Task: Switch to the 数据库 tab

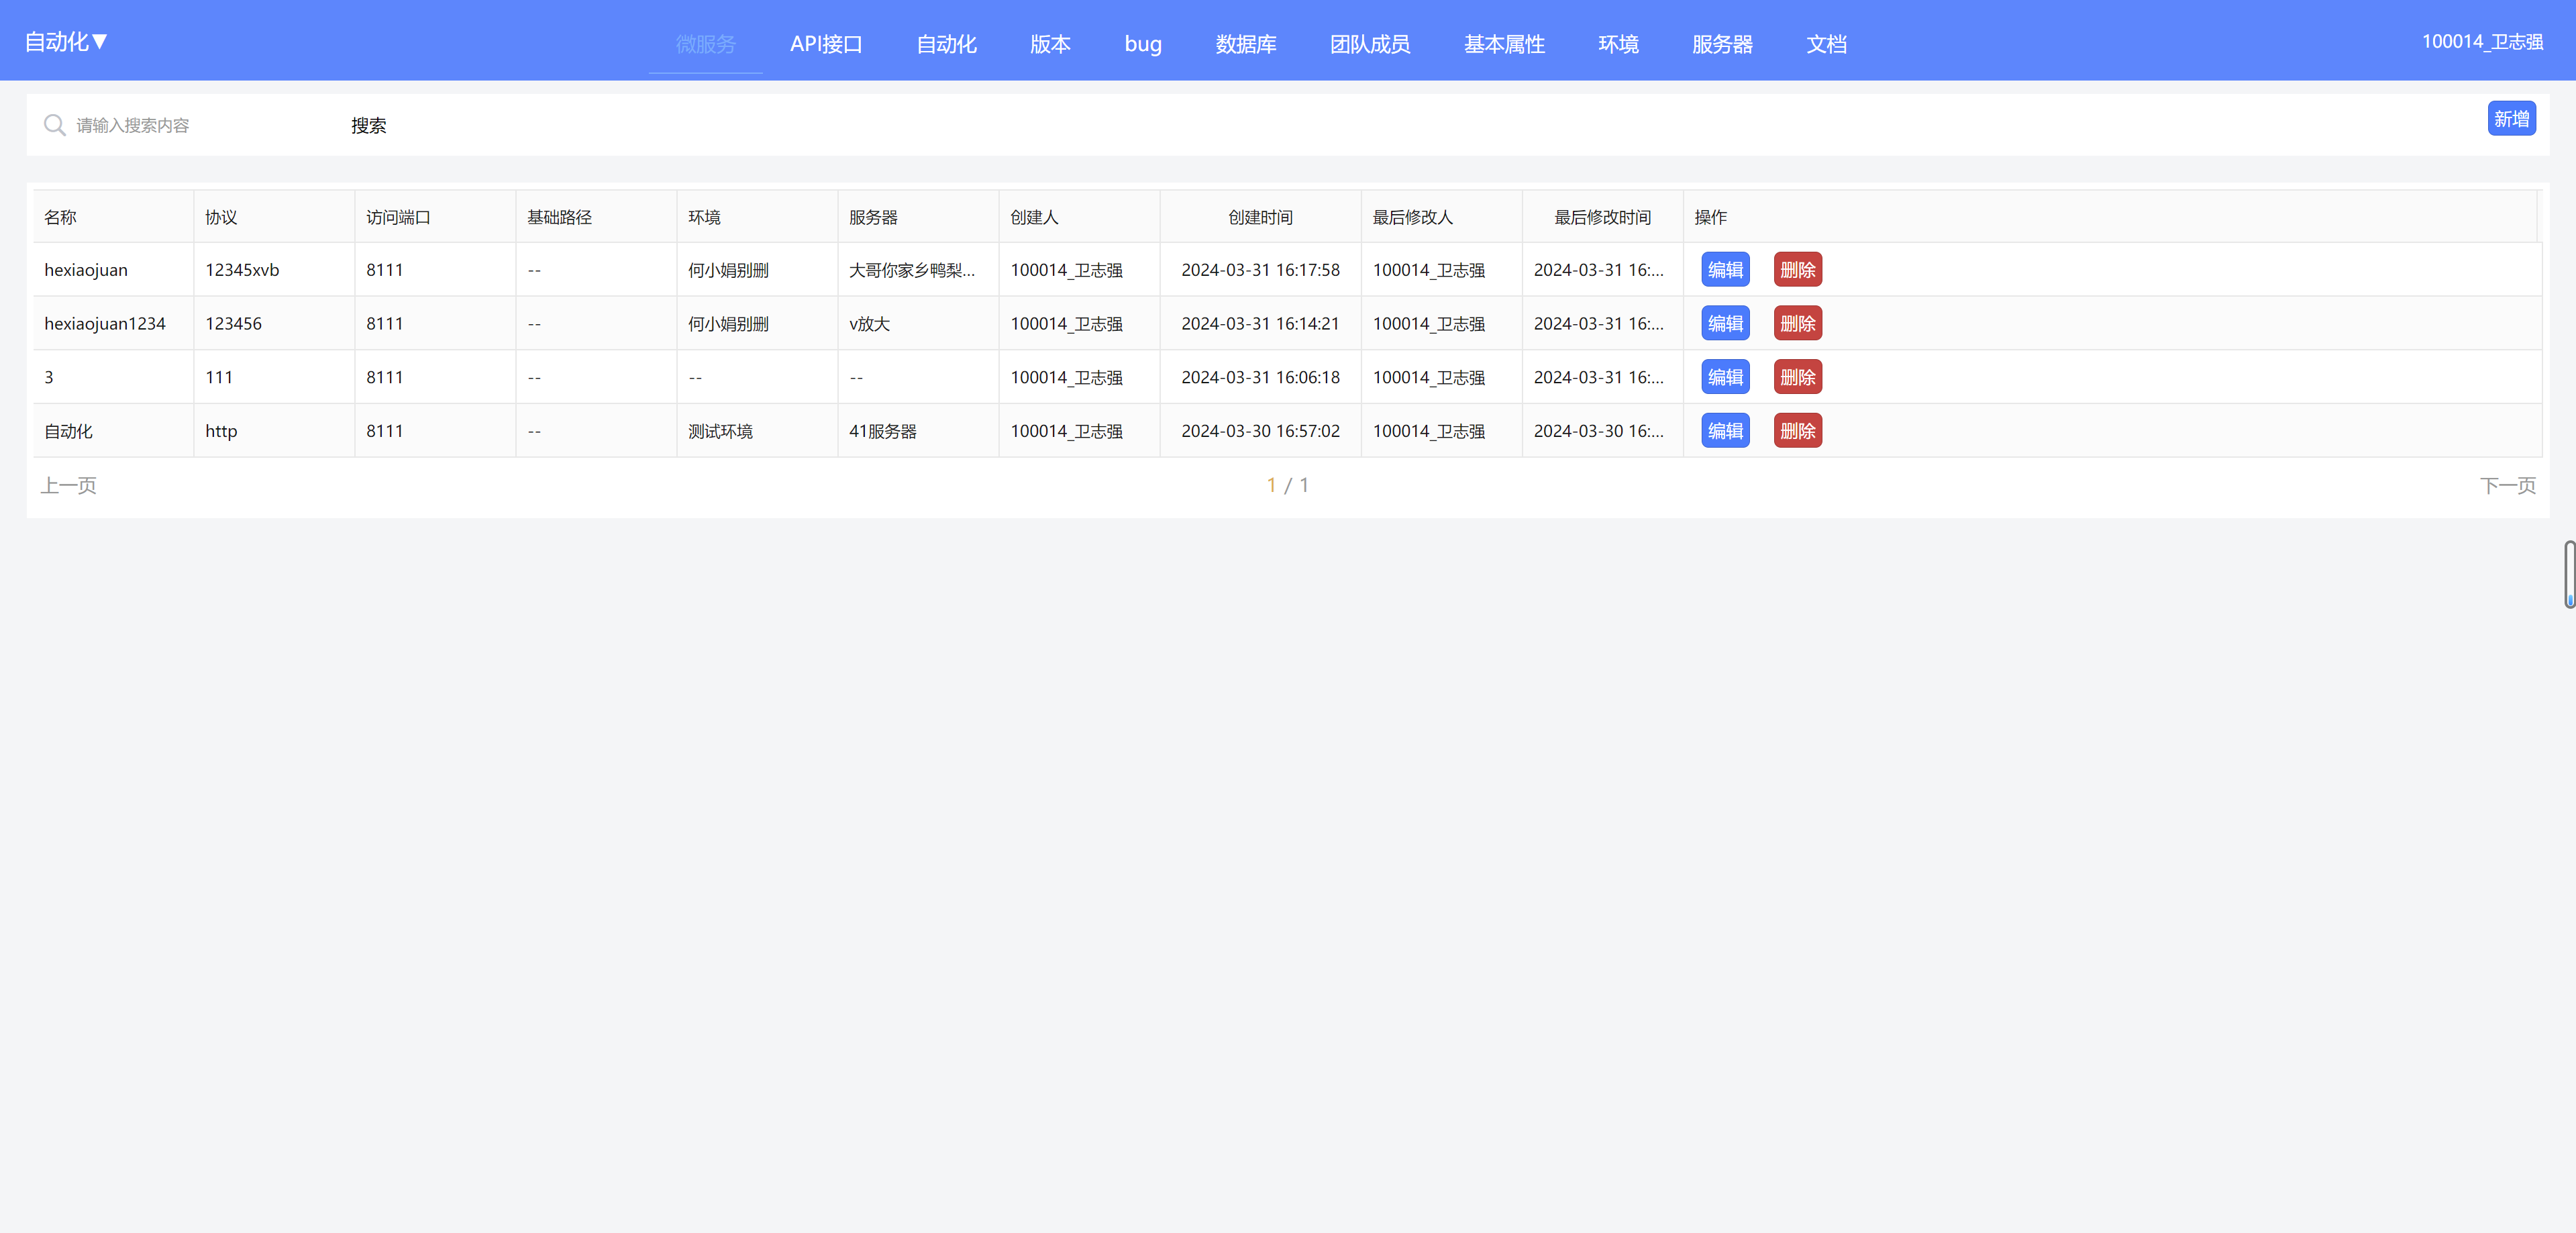Action: (x=1245, y=44)
